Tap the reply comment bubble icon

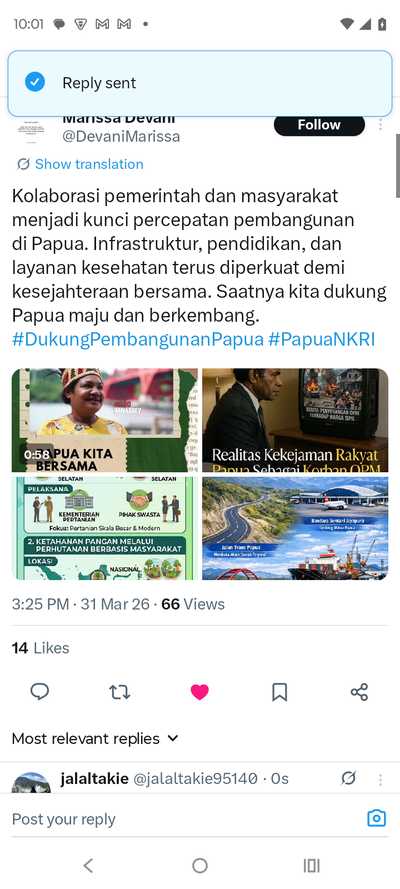click(x=40, y=692)
